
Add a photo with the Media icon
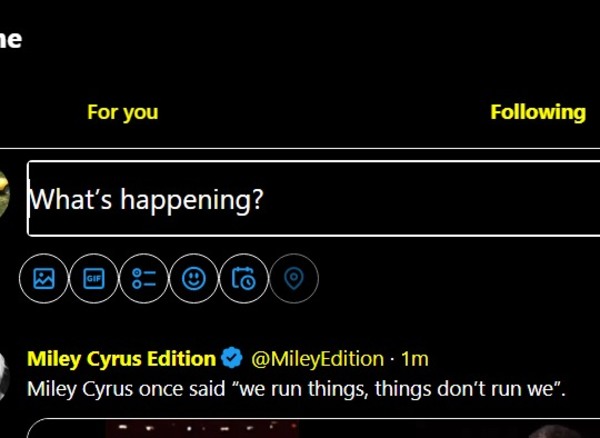[43, 279]
